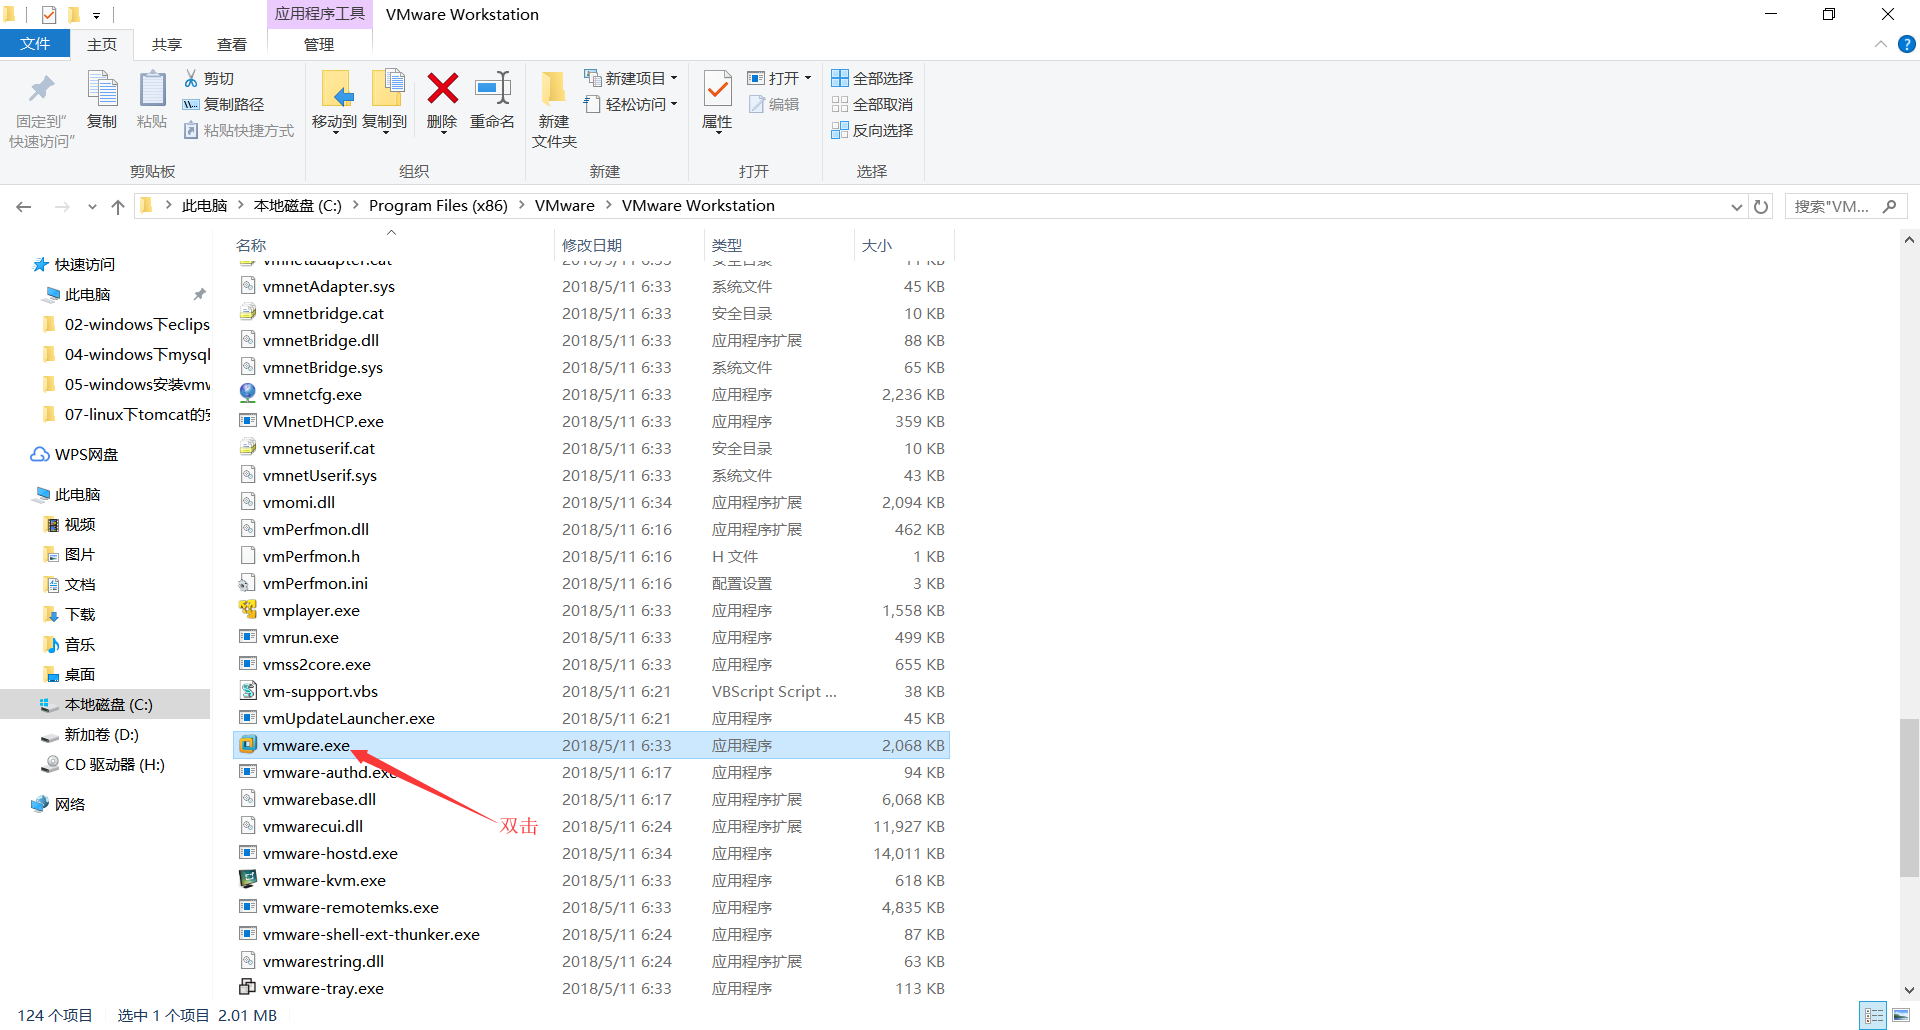
Task: Click scrollbar down arrow in file list
Action: 1909,991
